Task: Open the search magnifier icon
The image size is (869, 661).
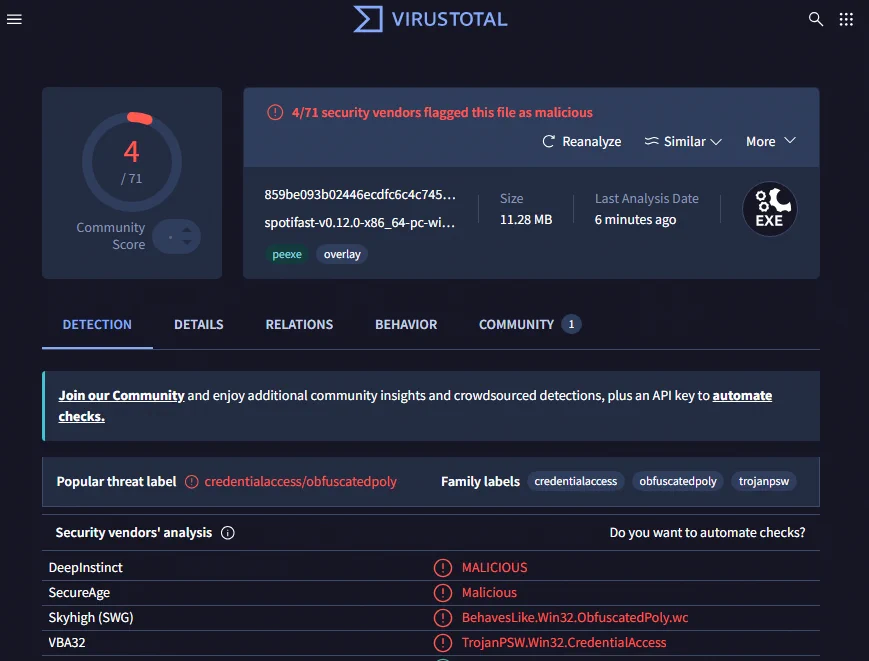Action: tap(815, 19)
